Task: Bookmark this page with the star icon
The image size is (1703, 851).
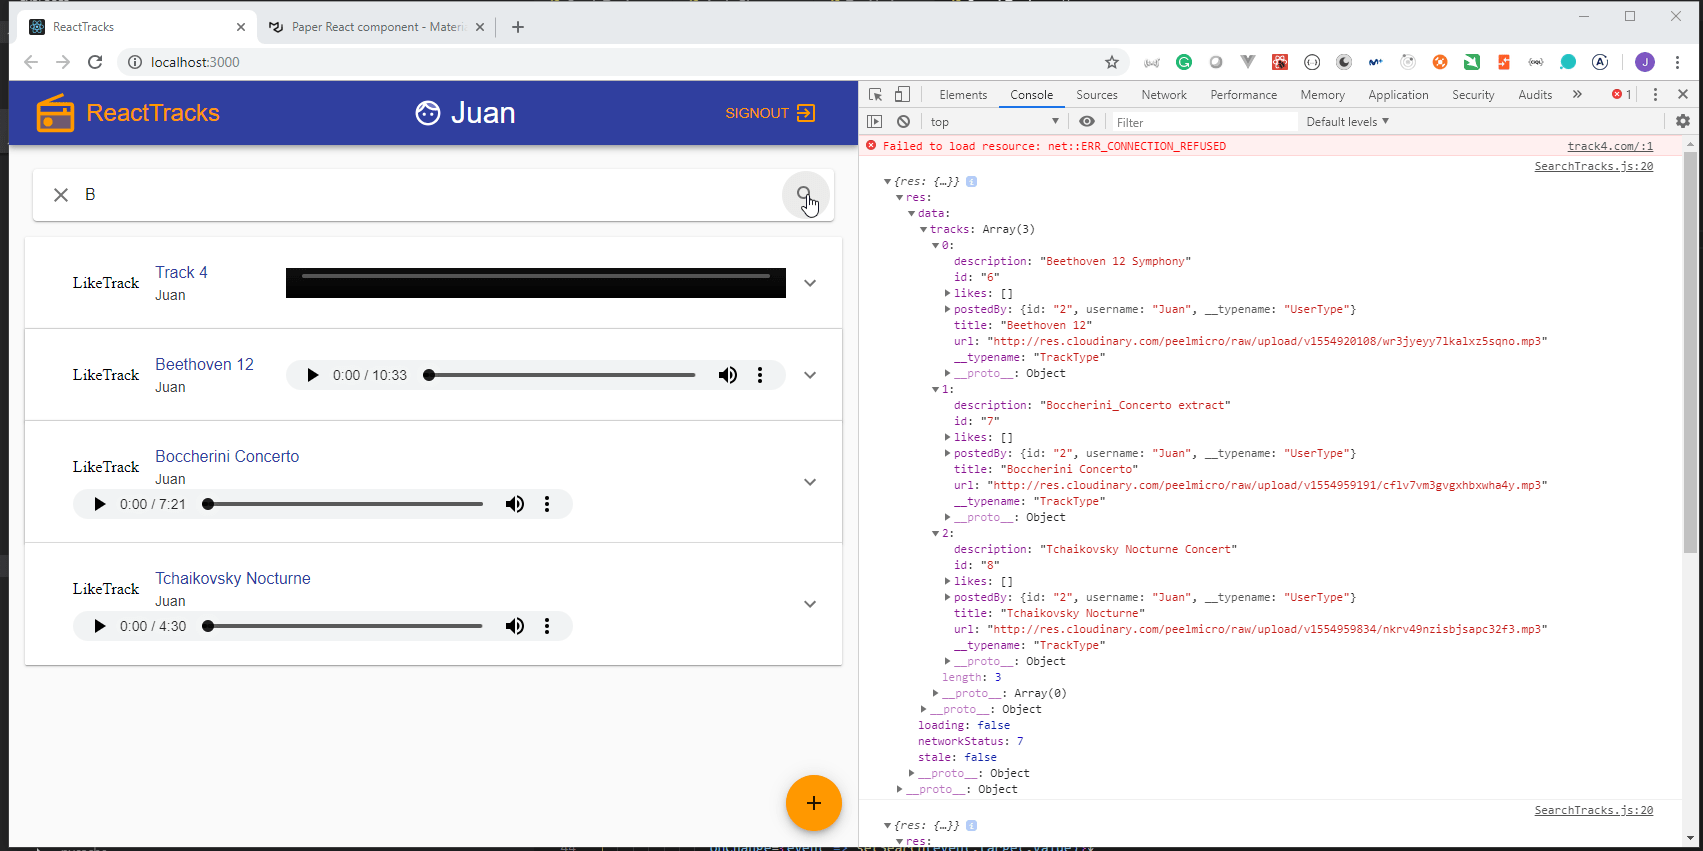Action: click(x=1112, y=62)
